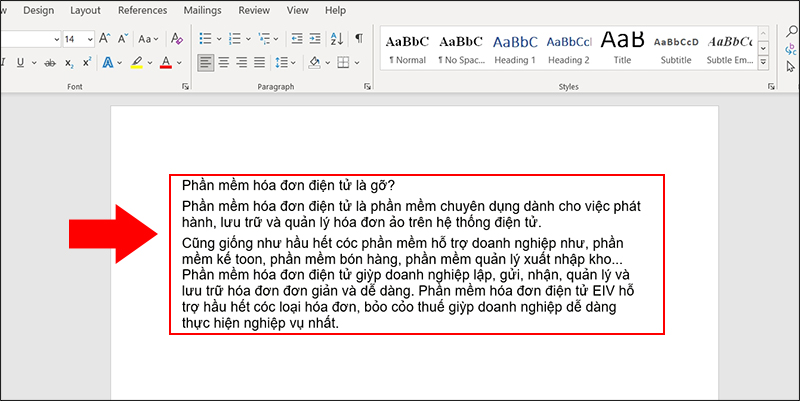This screenshot has height=401, width=800.
Task: Apply the Subtitle style
Action: (x=676, y=47)
